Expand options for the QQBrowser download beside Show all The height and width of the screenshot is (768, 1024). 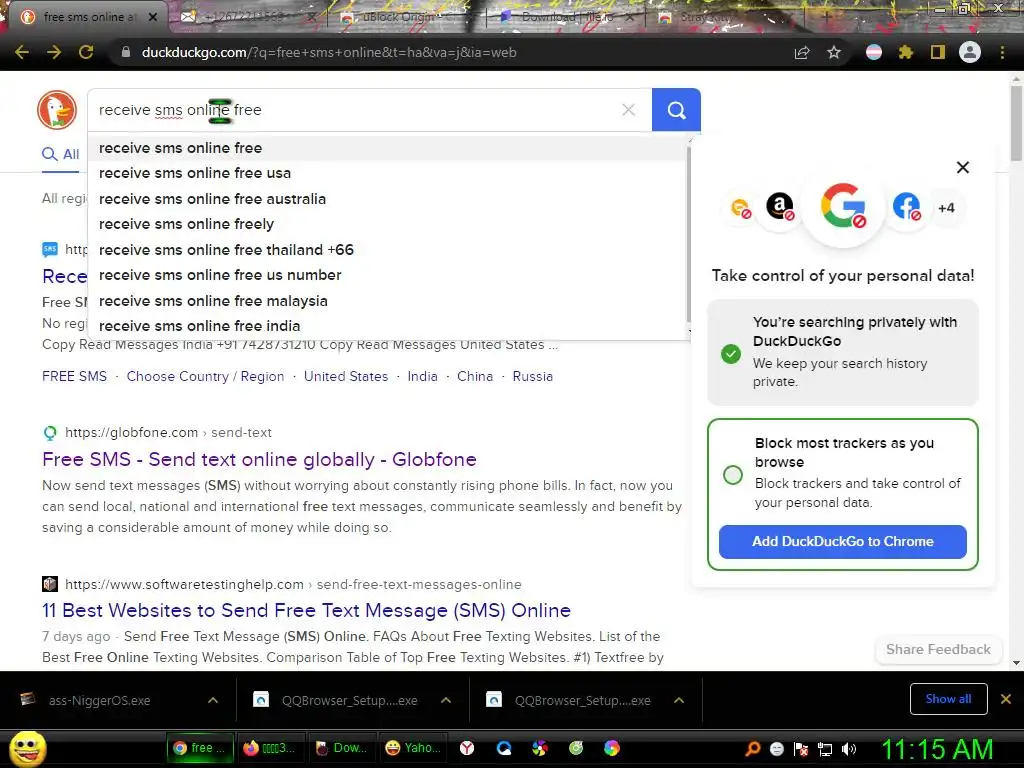[x=679, y=700]
